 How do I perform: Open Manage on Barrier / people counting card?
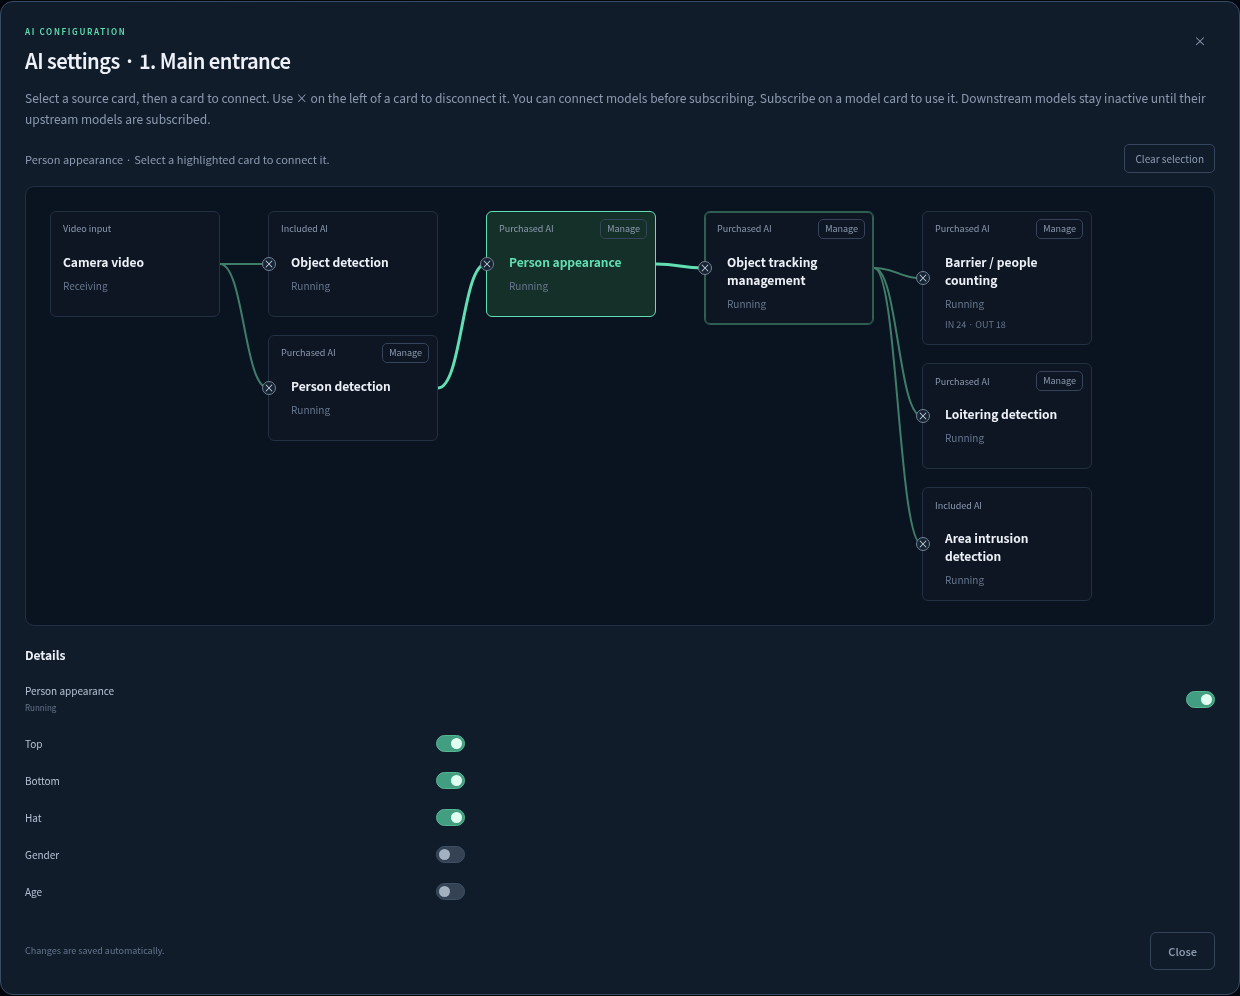click(x=1059, y=229)
